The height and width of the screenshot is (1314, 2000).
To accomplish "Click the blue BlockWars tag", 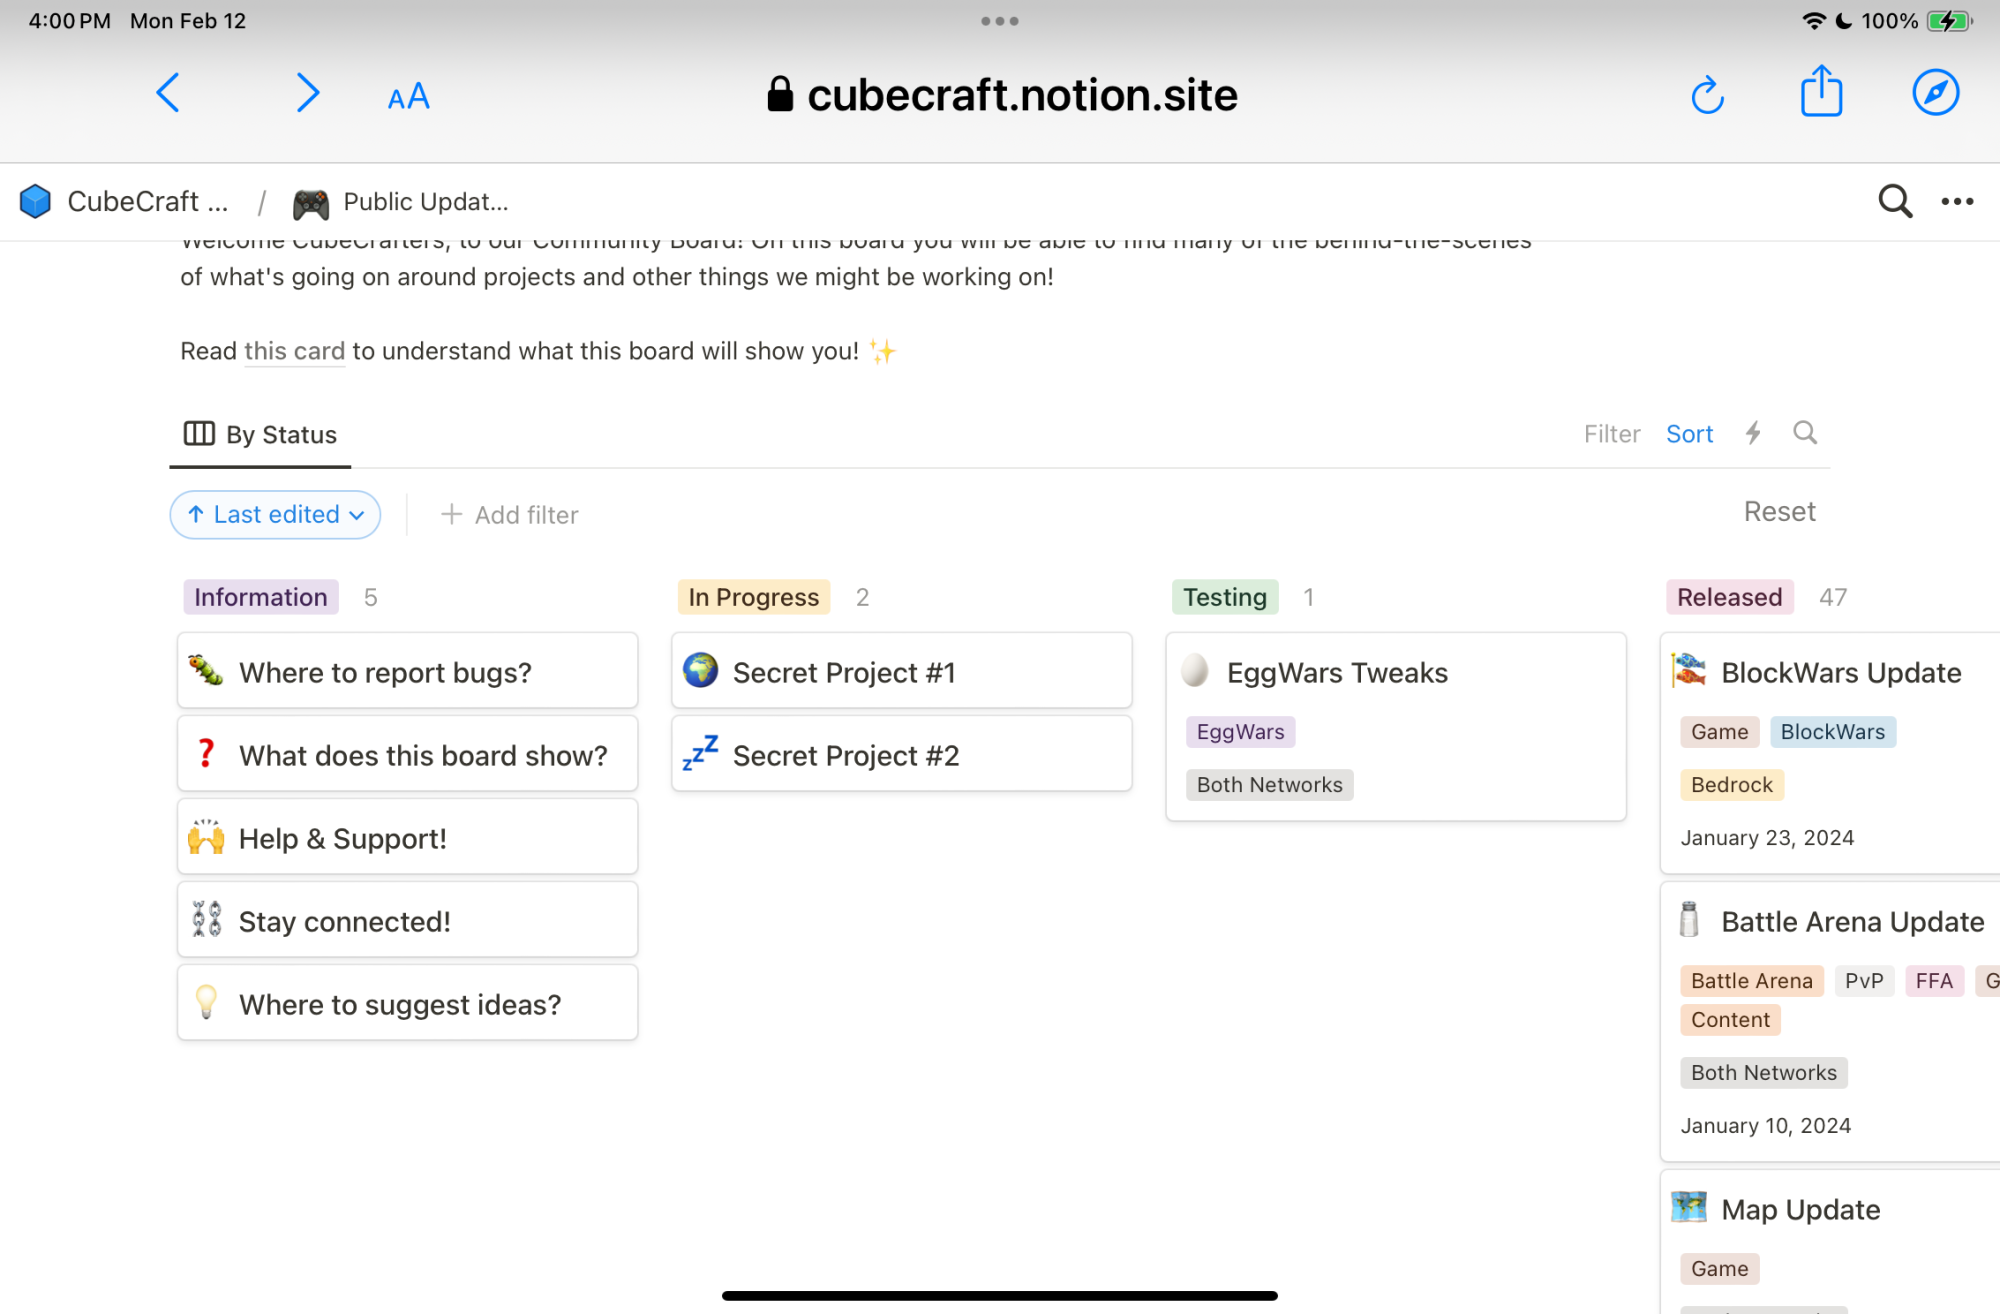I will click(x=1832, y=732).
